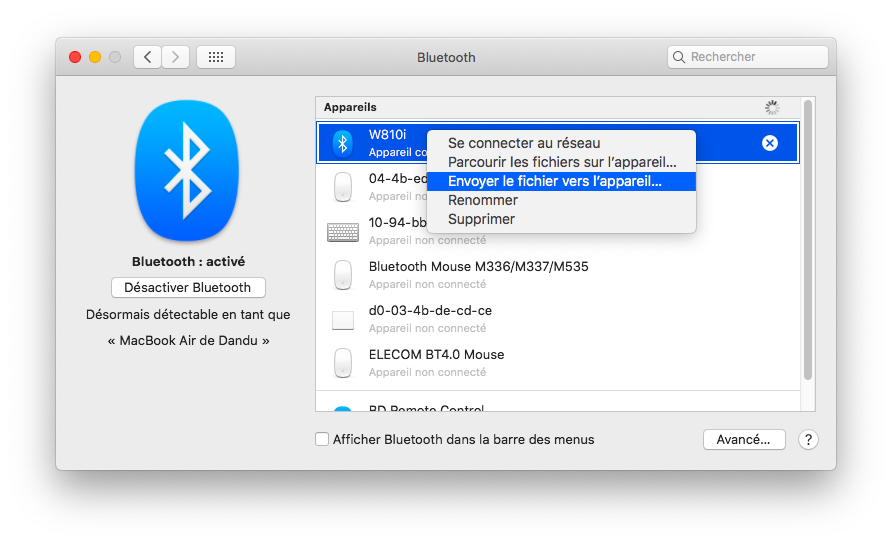892x544 pixels.
Task: Close the window with the red button
Action: [x=75, y=57]
